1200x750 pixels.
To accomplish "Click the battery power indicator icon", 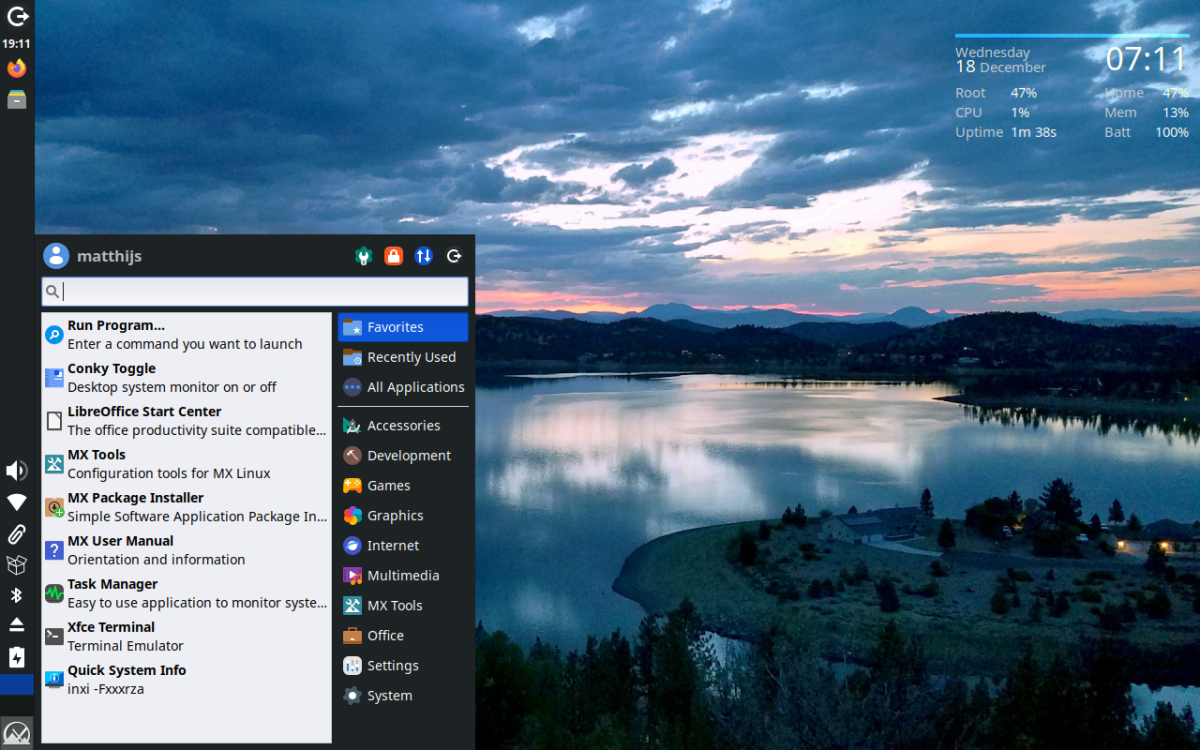I will 17,657.
